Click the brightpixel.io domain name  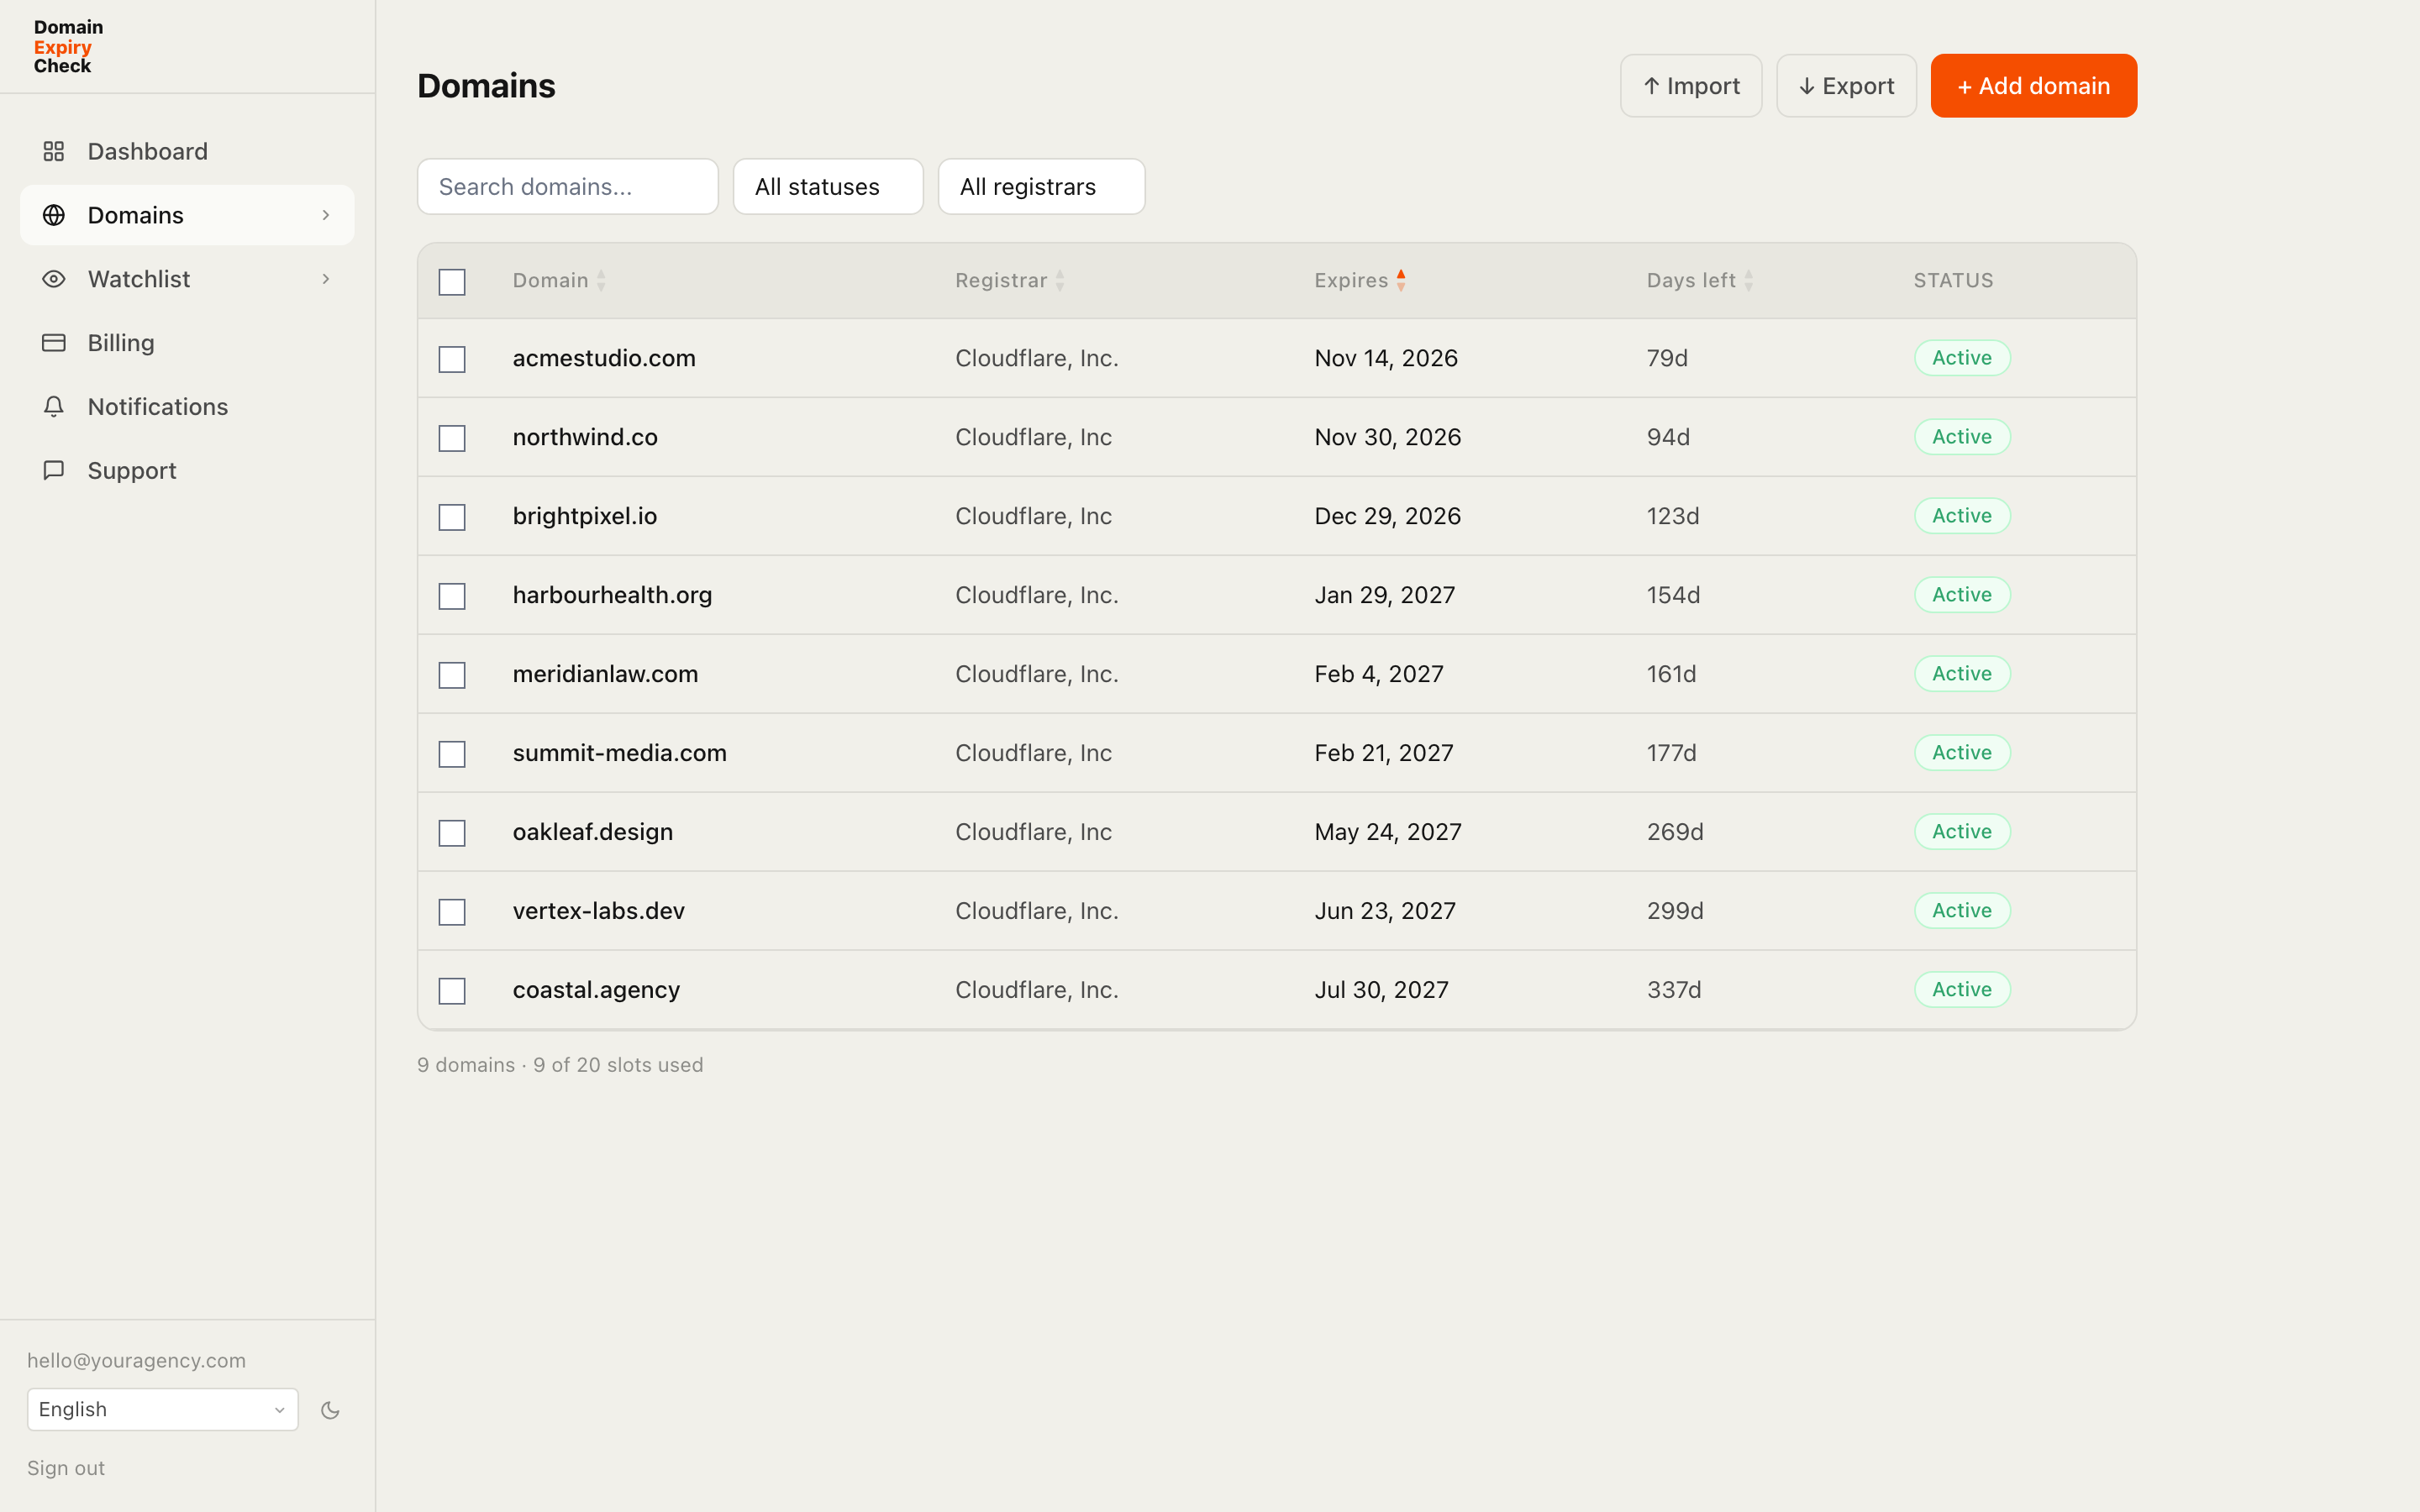pyautogui.click(x=585, y=516)
